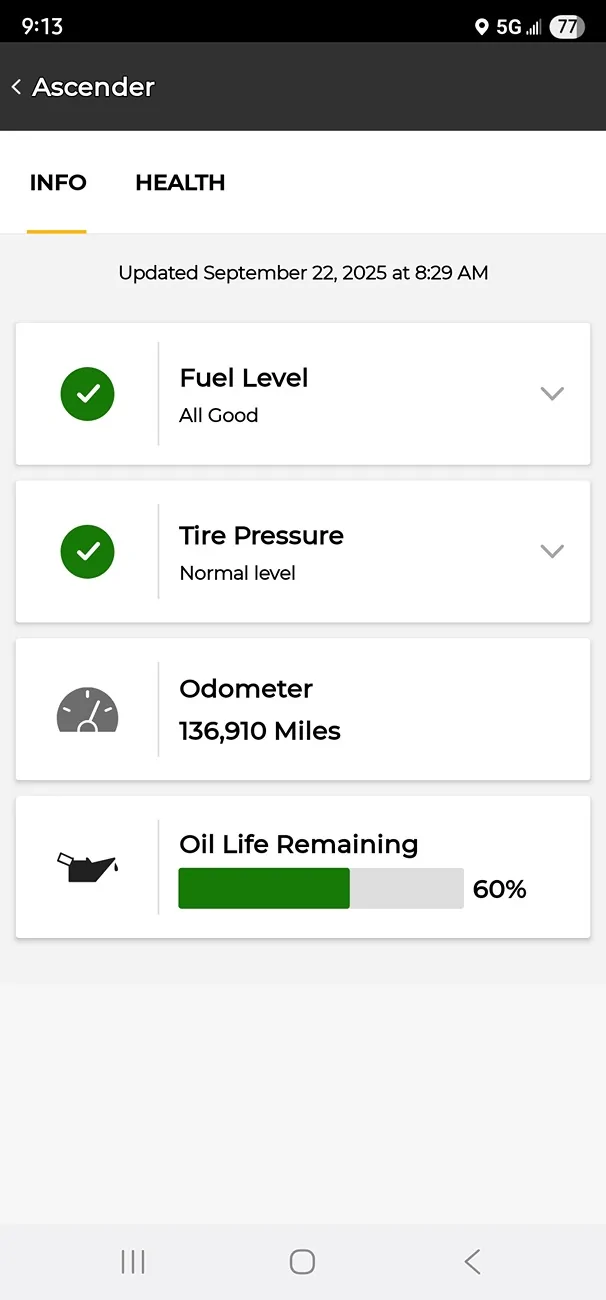
Task: Tap the back arrow beside Ascender
Action: (x=16, y=87)
